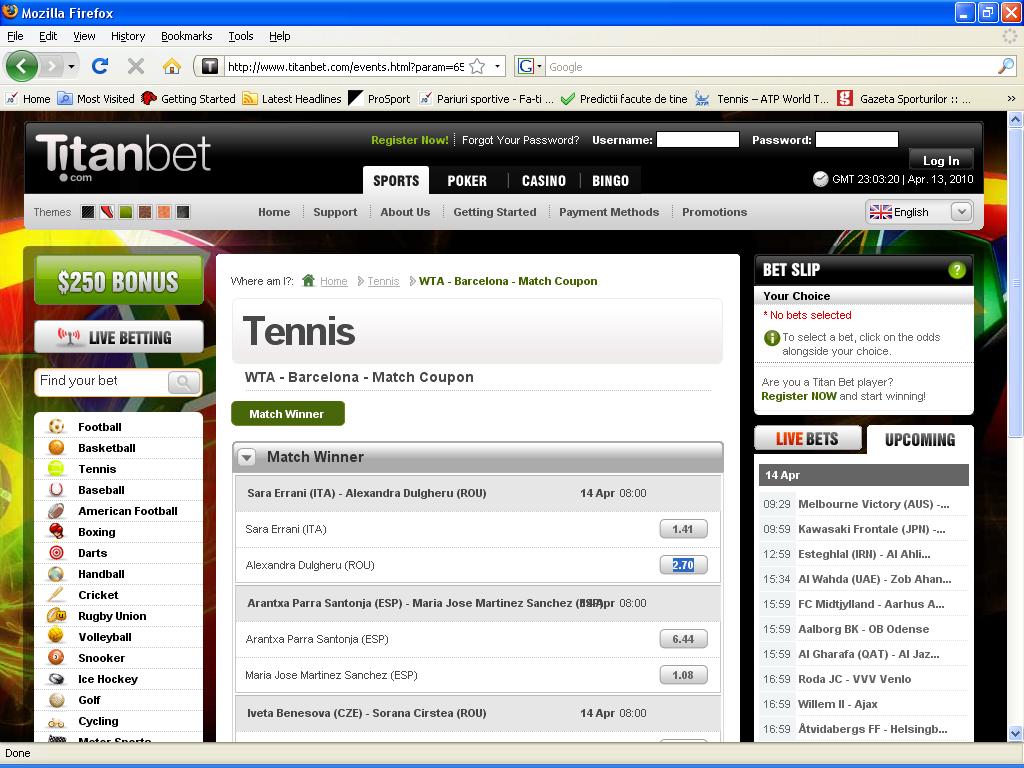Switch to the LIVE BETS tab

click(807, 439)
